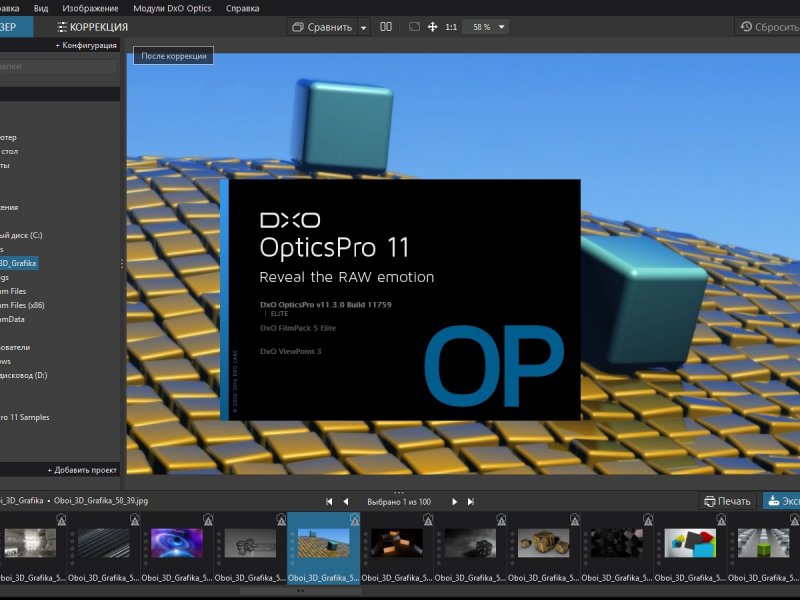Click the Выбрано 1 из 100 counter
The image size is (800, 600).
tap(399, 502)
